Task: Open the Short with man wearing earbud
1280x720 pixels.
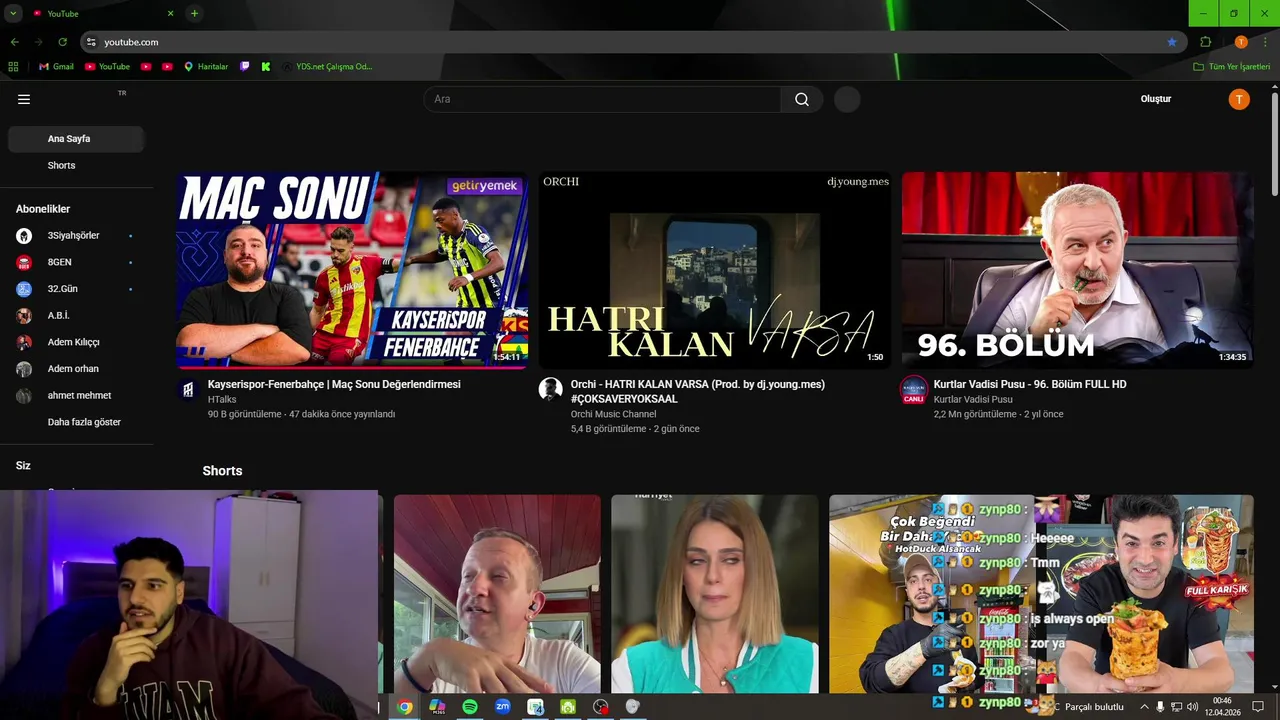Action: [497, 594]
